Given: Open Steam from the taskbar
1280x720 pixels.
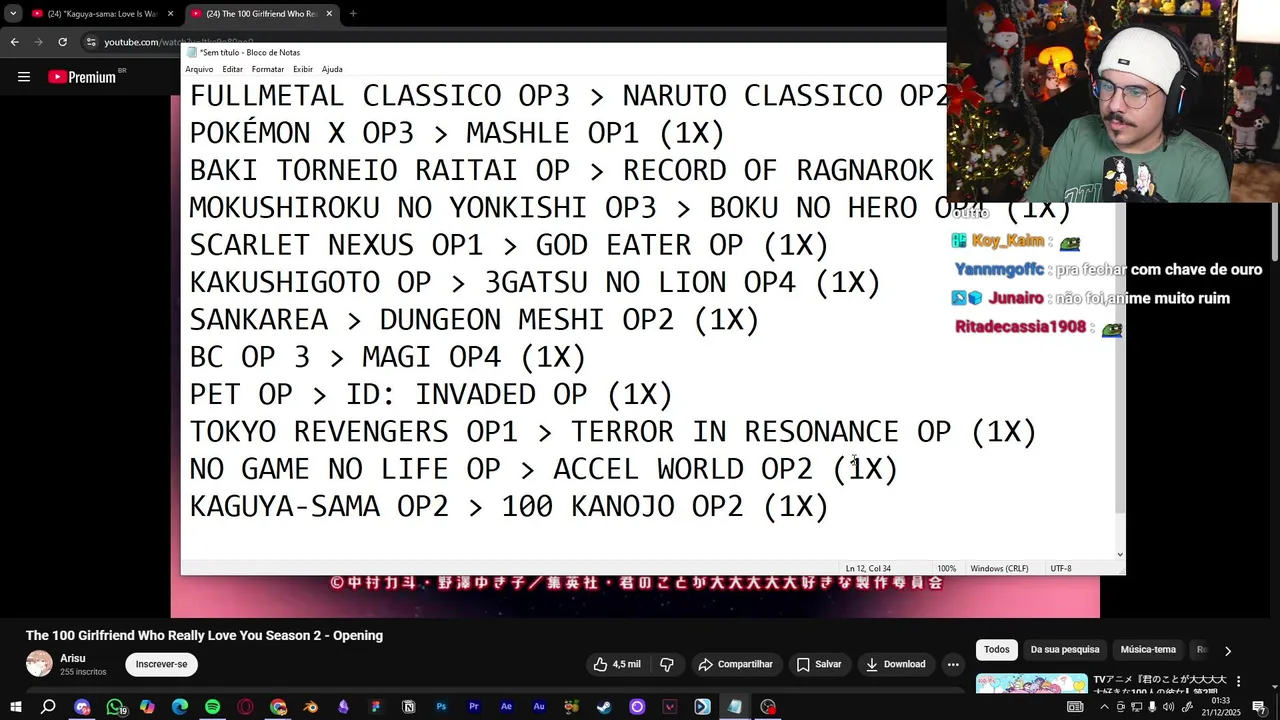Looking at the screenshot, I should coord(604,707).
